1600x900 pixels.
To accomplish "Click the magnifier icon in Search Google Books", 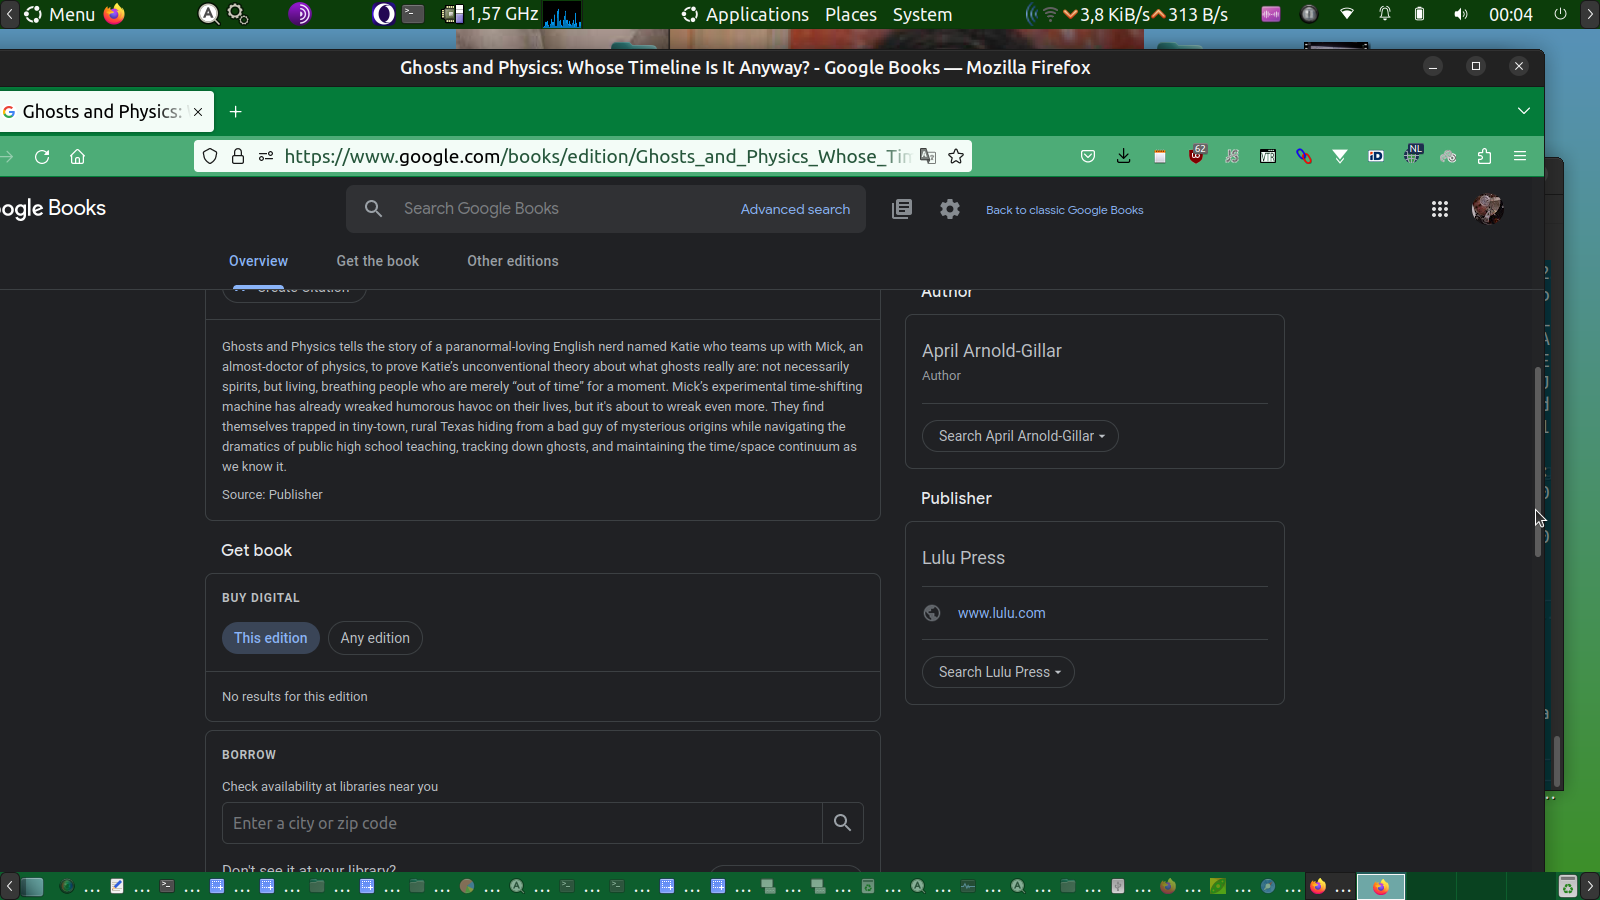I will [x=373, y=209].
